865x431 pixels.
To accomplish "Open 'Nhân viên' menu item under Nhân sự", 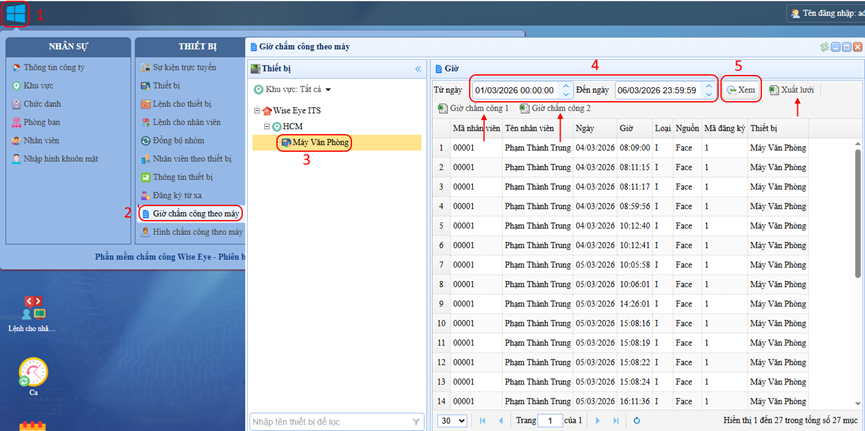I will [42, 140].
